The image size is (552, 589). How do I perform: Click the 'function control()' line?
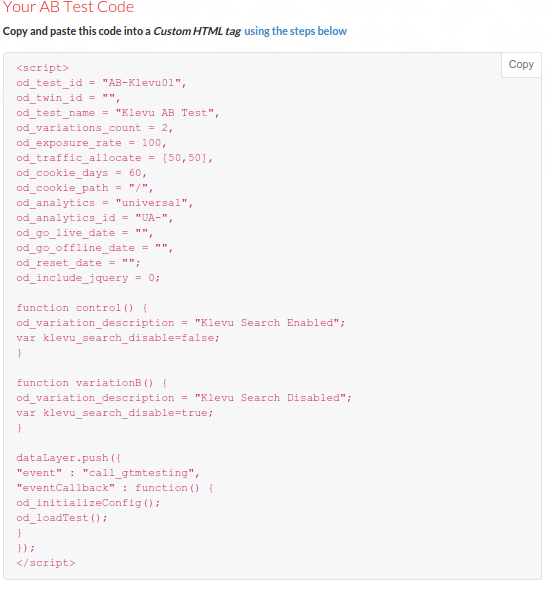click(82, 308)
